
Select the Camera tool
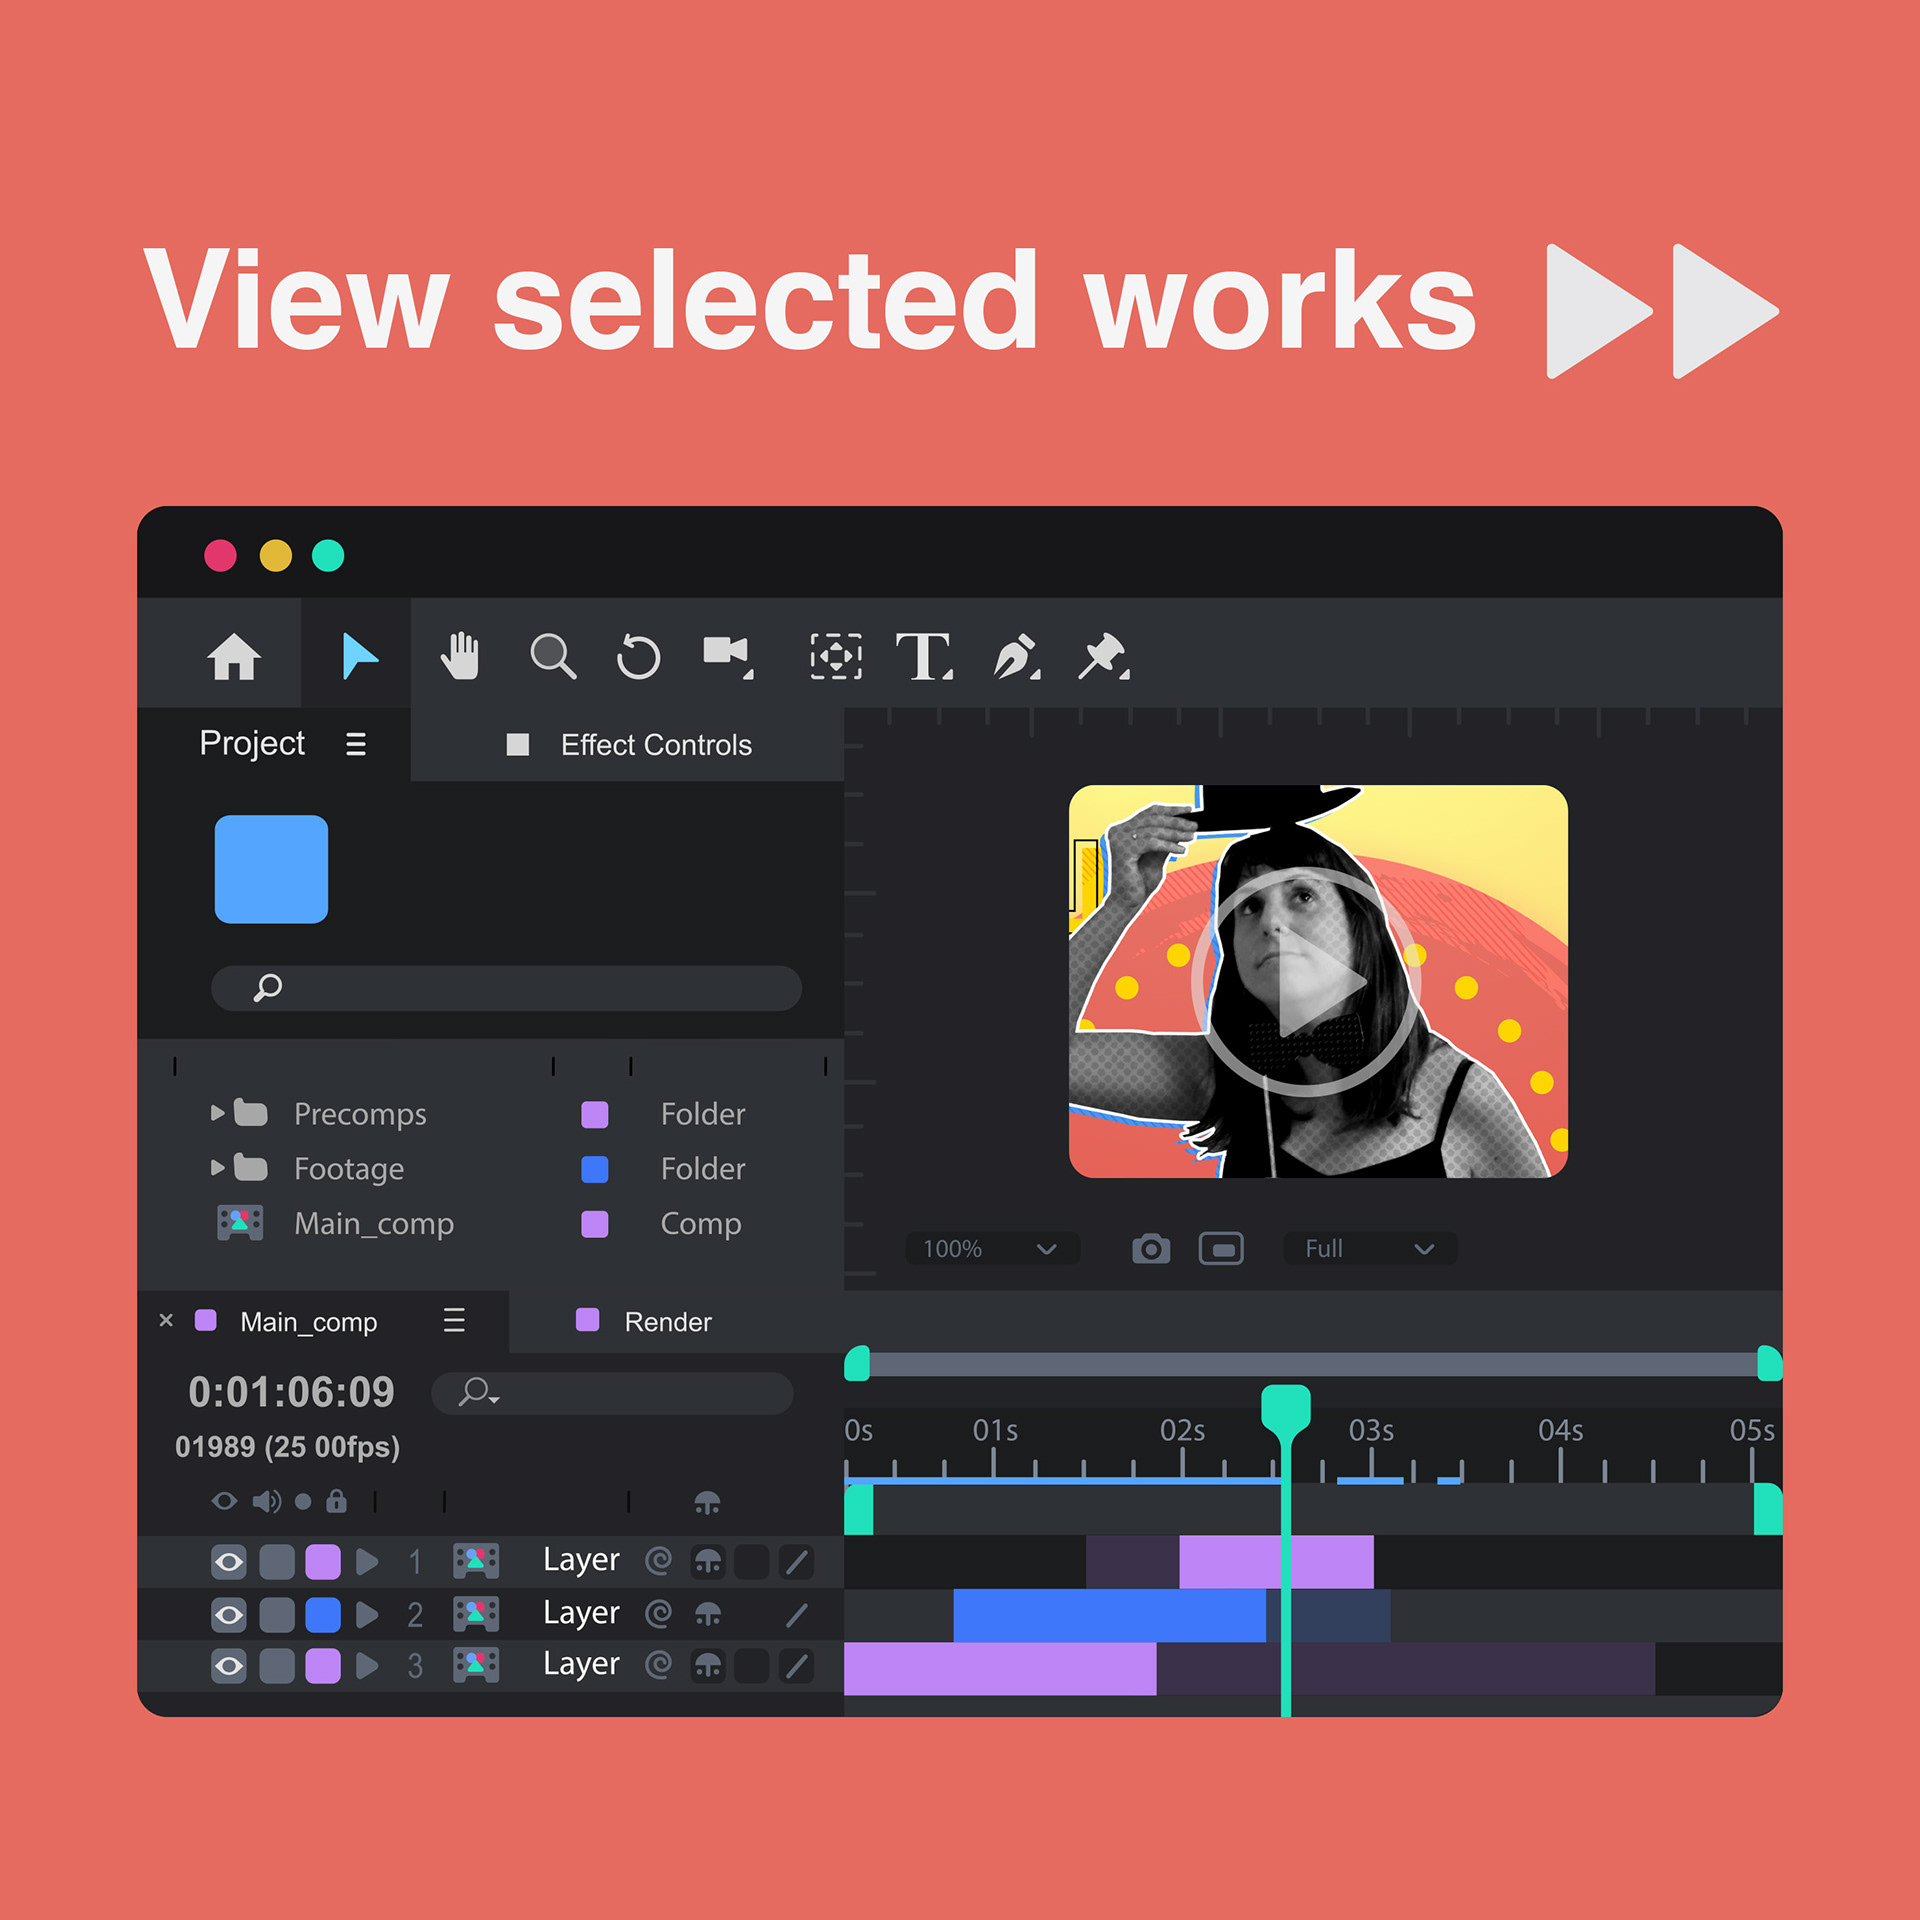tap(727, 655)
